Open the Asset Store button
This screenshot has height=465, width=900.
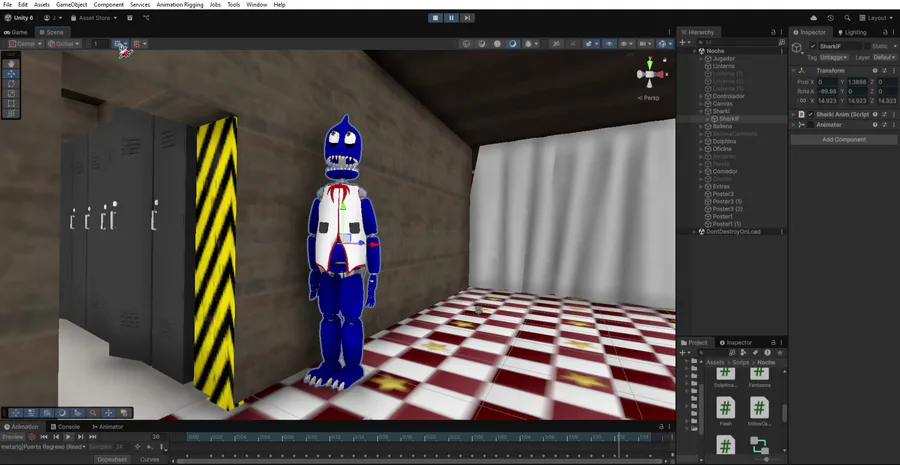tap(94, 18)
